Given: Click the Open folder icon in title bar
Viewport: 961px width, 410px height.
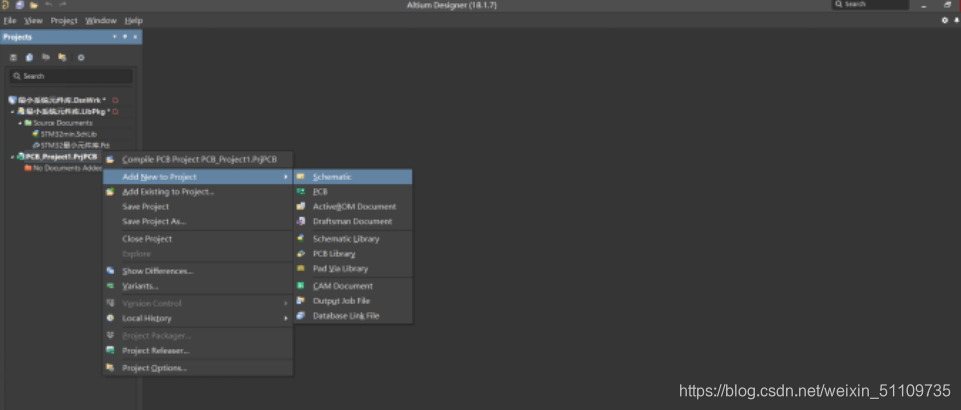Looking at the screenshot, I should [x=34, y=5].
